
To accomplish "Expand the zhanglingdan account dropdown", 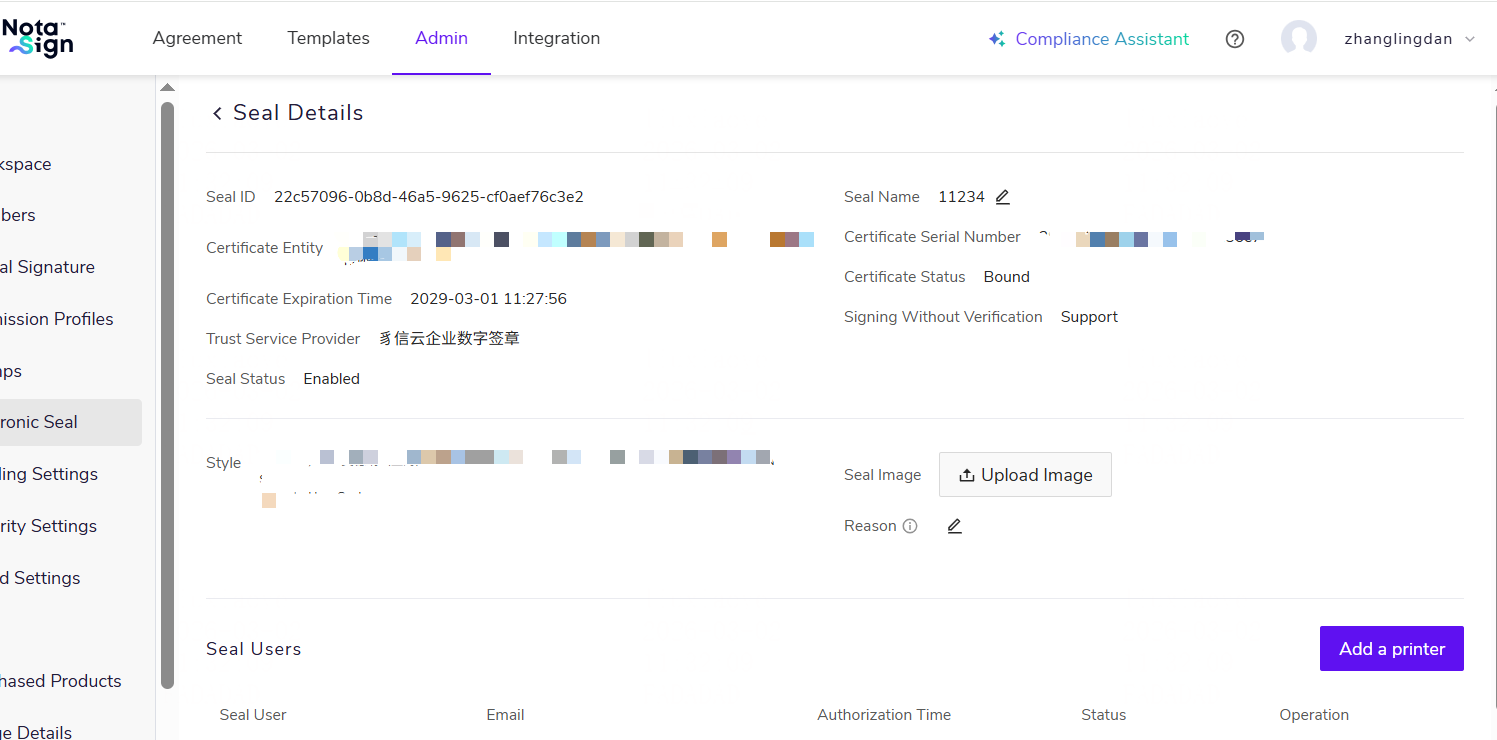I will pyautogui.click(x=1469, y=39).
